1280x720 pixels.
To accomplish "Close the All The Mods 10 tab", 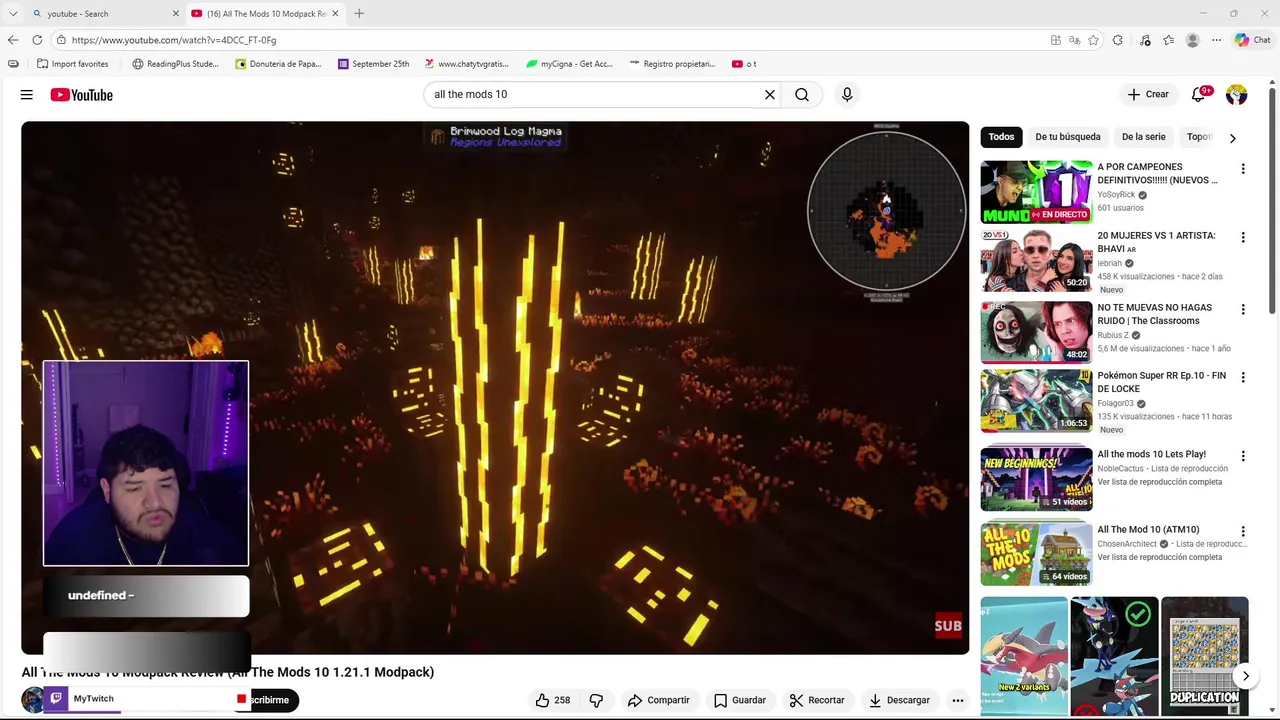I will click(x=335, y=13).
